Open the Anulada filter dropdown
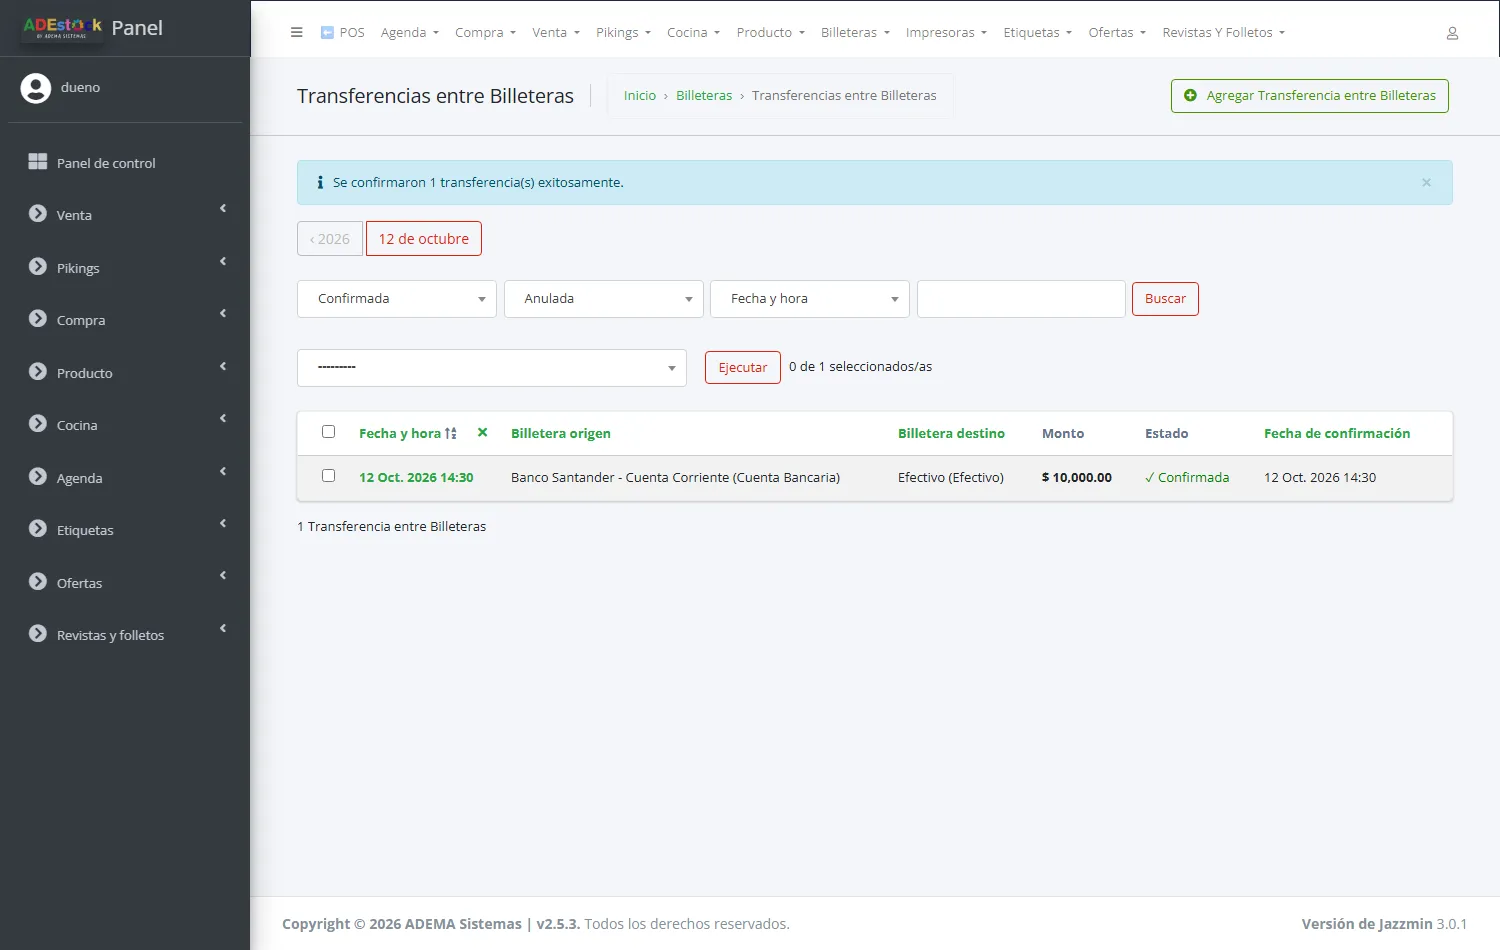1500x950 pixels. [x=604, y=299]
